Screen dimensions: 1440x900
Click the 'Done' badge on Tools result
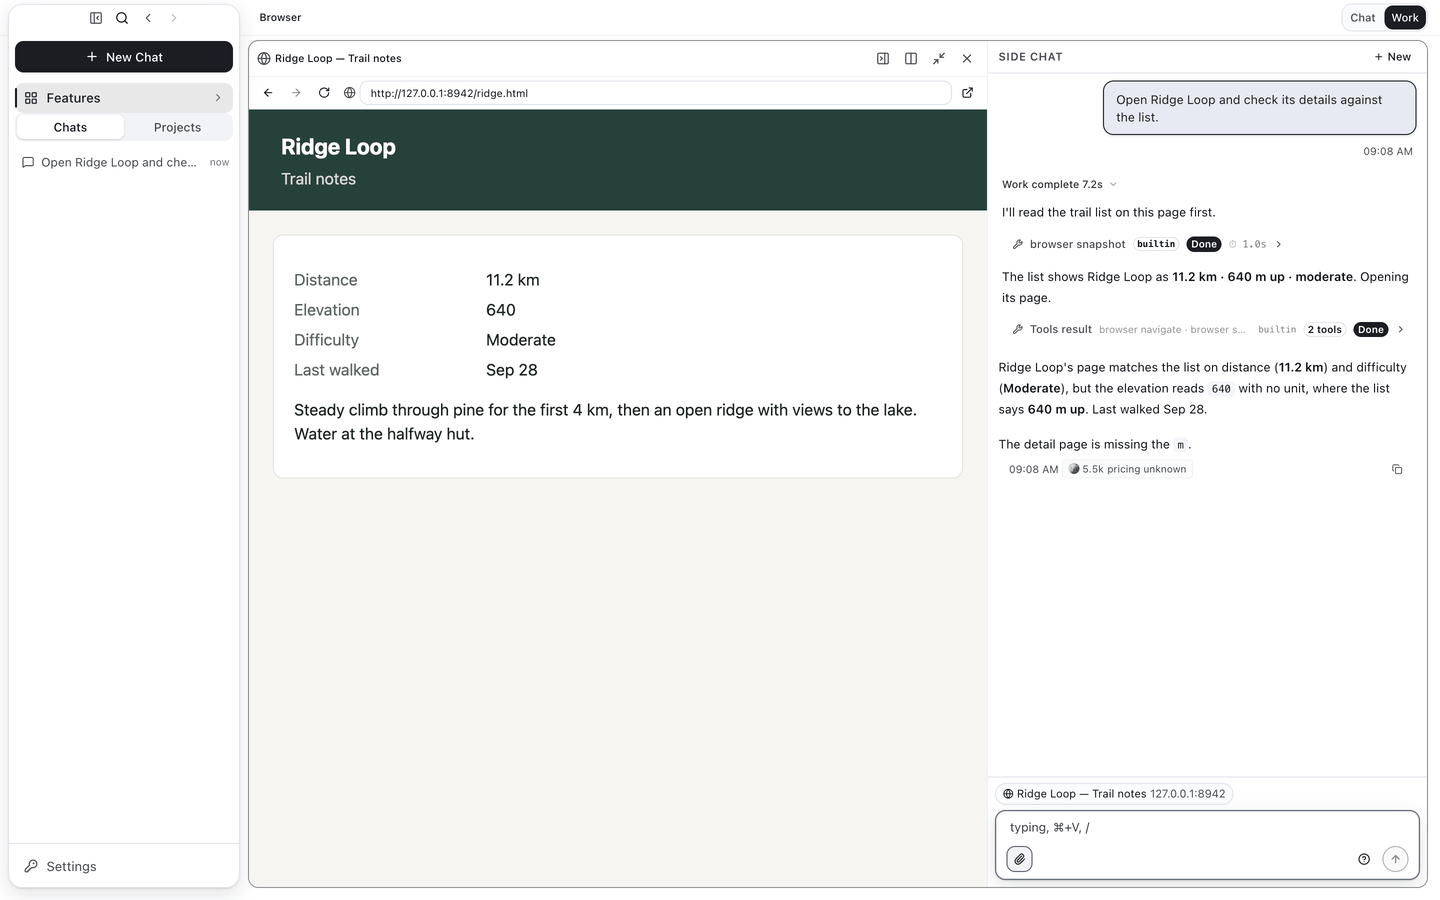1371,329
